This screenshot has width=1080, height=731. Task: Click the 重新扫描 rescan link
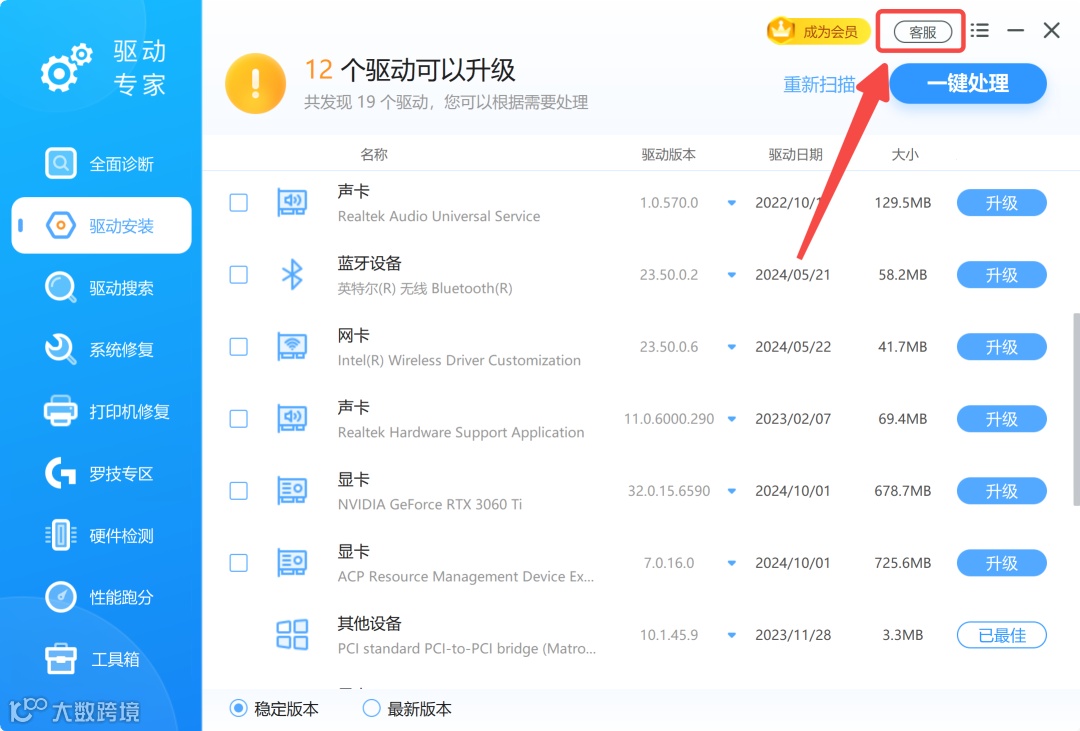819,84
